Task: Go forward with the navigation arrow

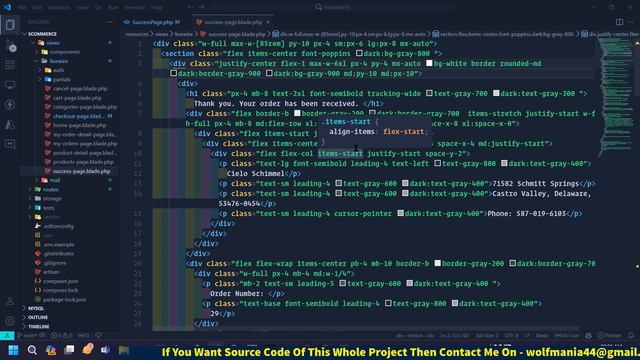Action: (202, 7)
